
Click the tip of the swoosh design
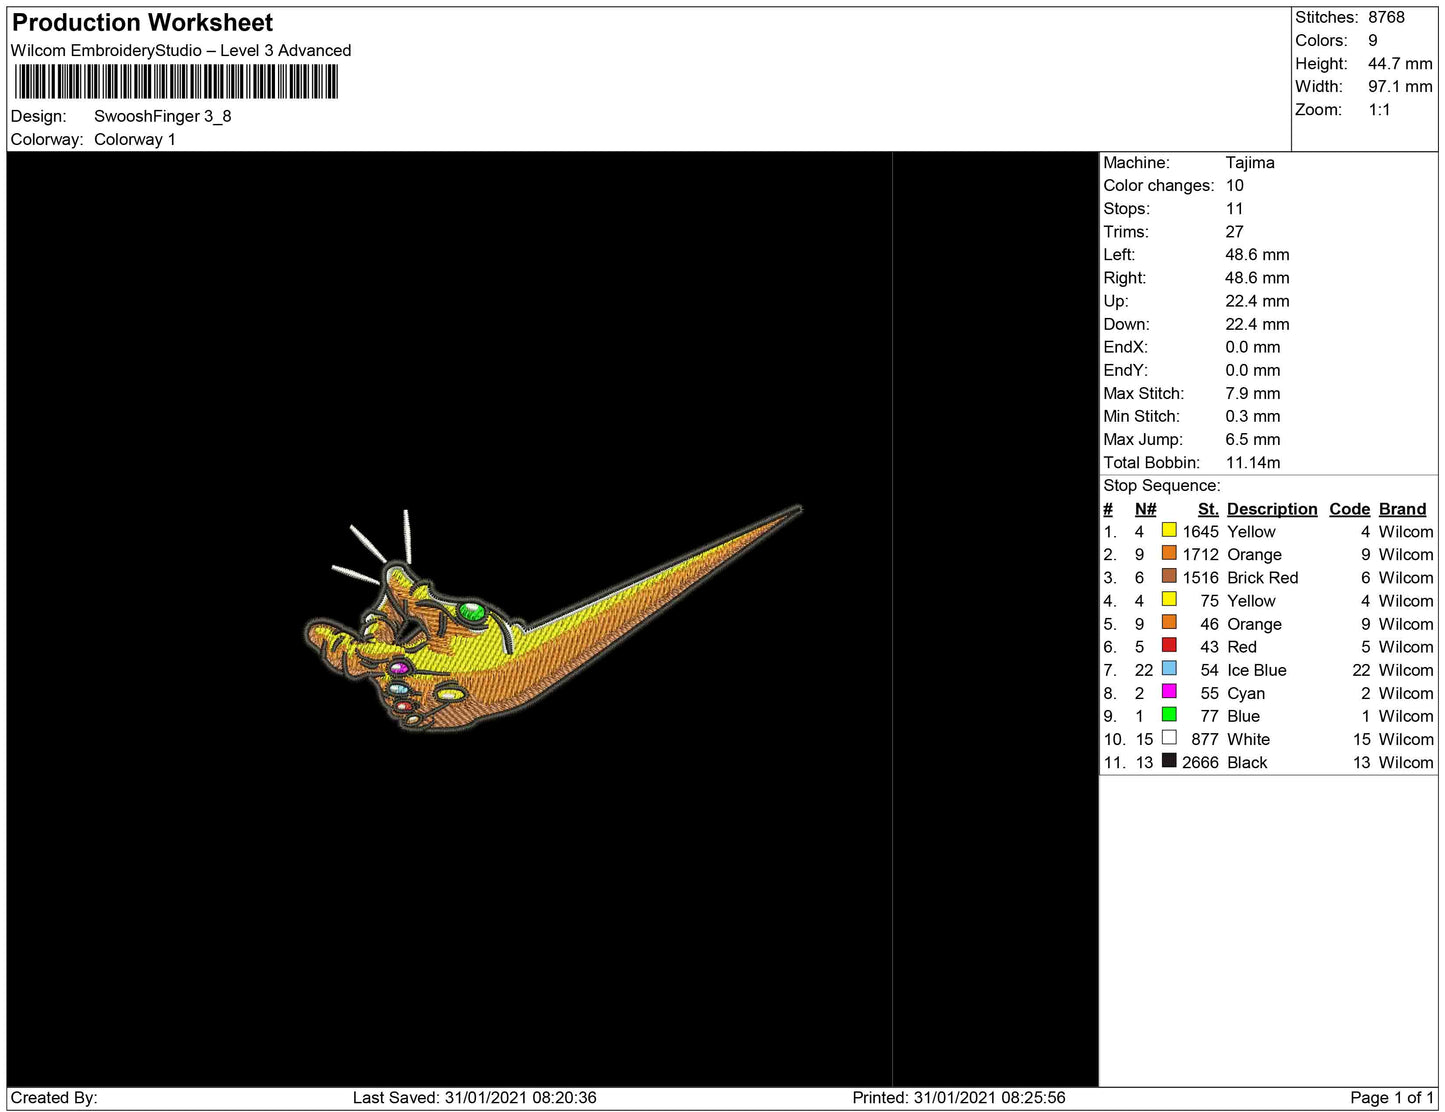pos(797,511)
